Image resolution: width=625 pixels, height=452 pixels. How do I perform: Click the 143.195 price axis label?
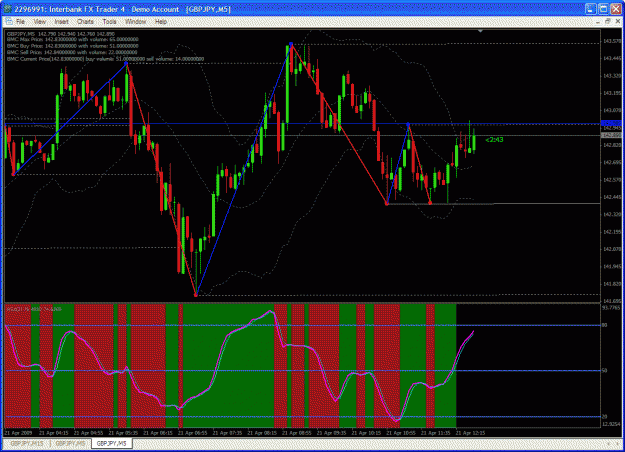tap(612, 93)
